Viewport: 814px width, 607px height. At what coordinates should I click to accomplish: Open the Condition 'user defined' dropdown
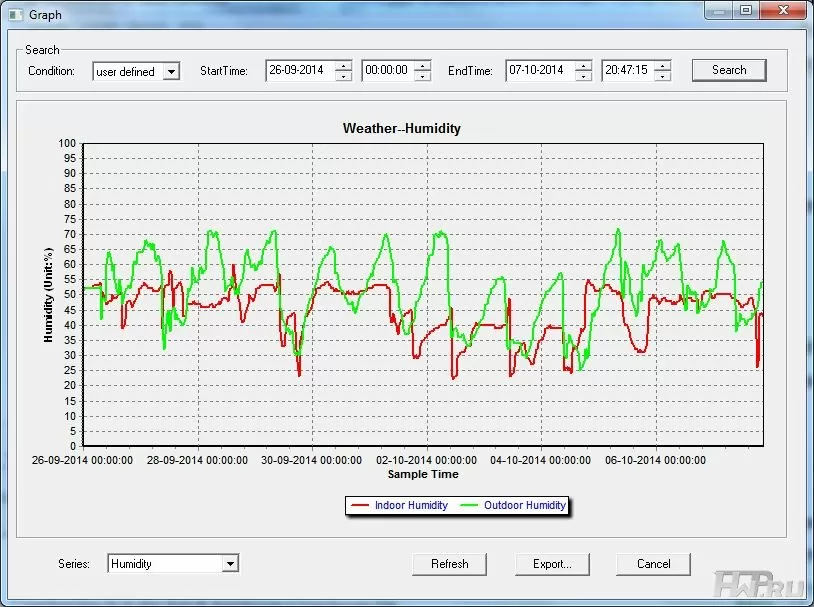coord(171,72)
